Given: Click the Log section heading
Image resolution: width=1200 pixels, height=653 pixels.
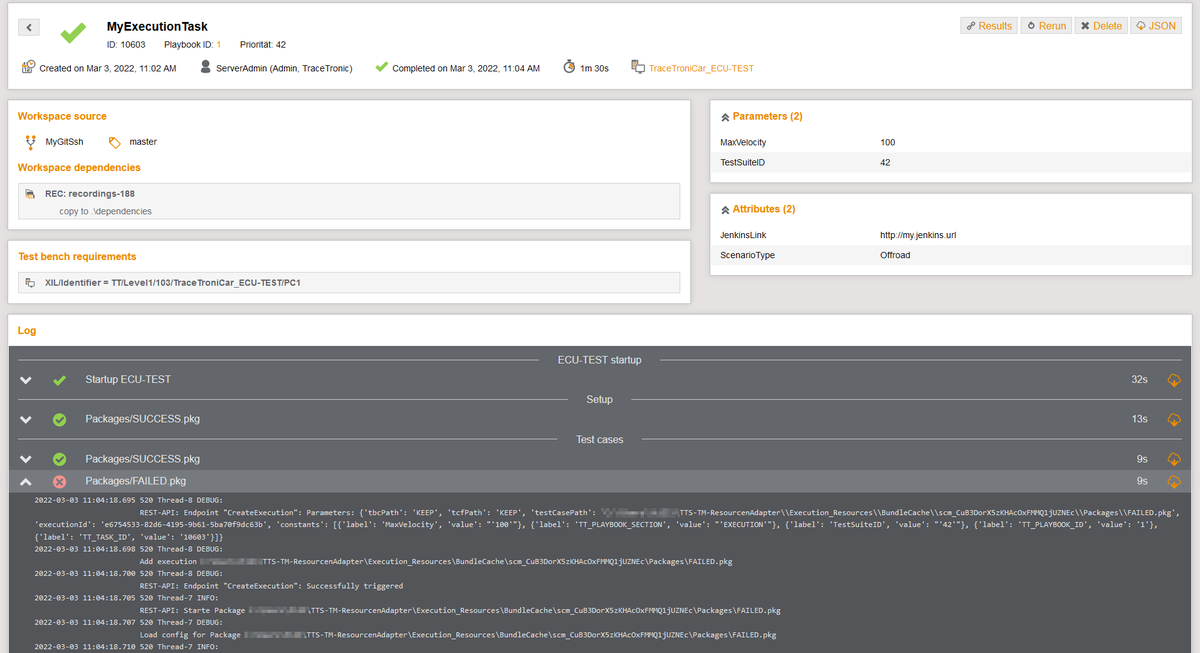Looking at the screenshot, I should click(x=27, y=329).
